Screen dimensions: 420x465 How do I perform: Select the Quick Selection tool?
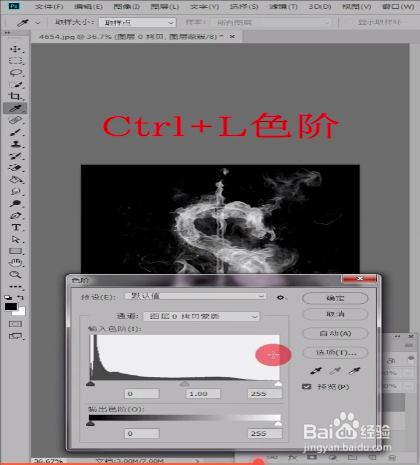[x=15, y=85]
